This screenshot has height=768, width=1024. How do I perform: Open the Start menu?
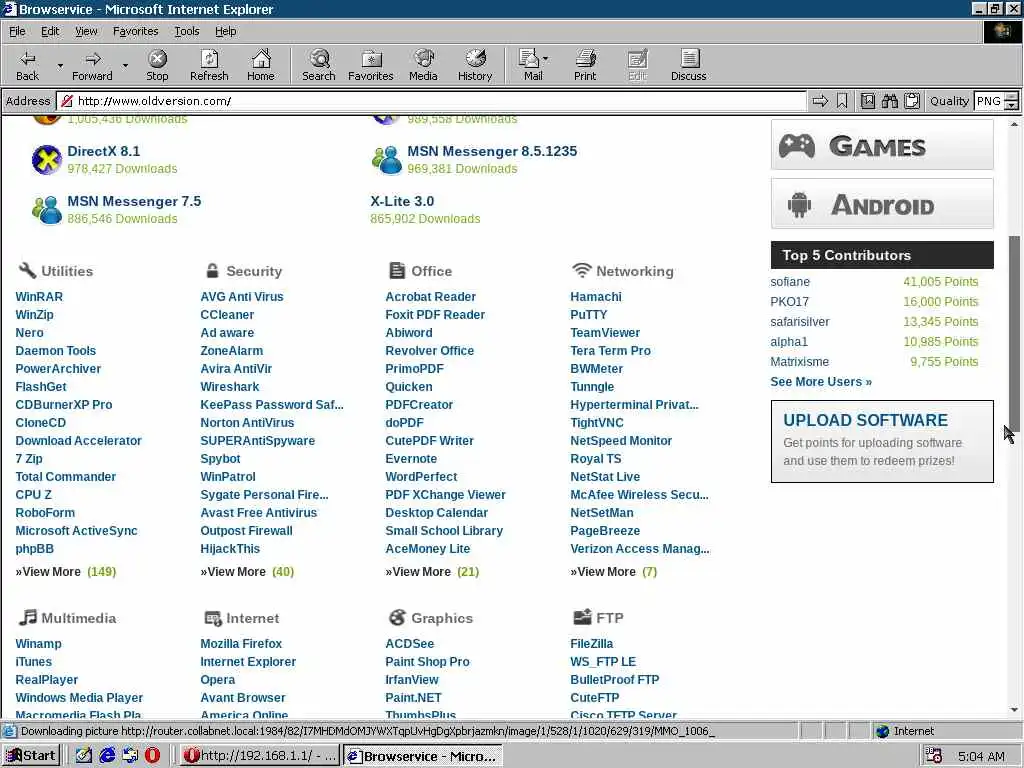(x=31, y=756)
